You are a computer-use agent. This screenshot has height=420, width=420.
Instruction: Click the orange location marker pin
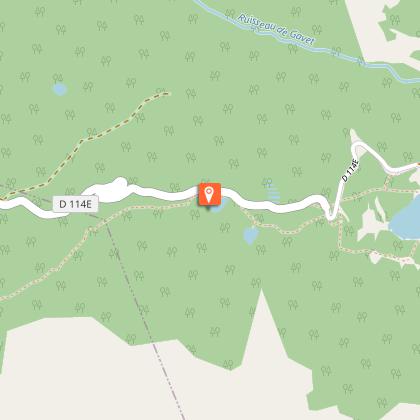pyautogui.click(x=209, y=194)
